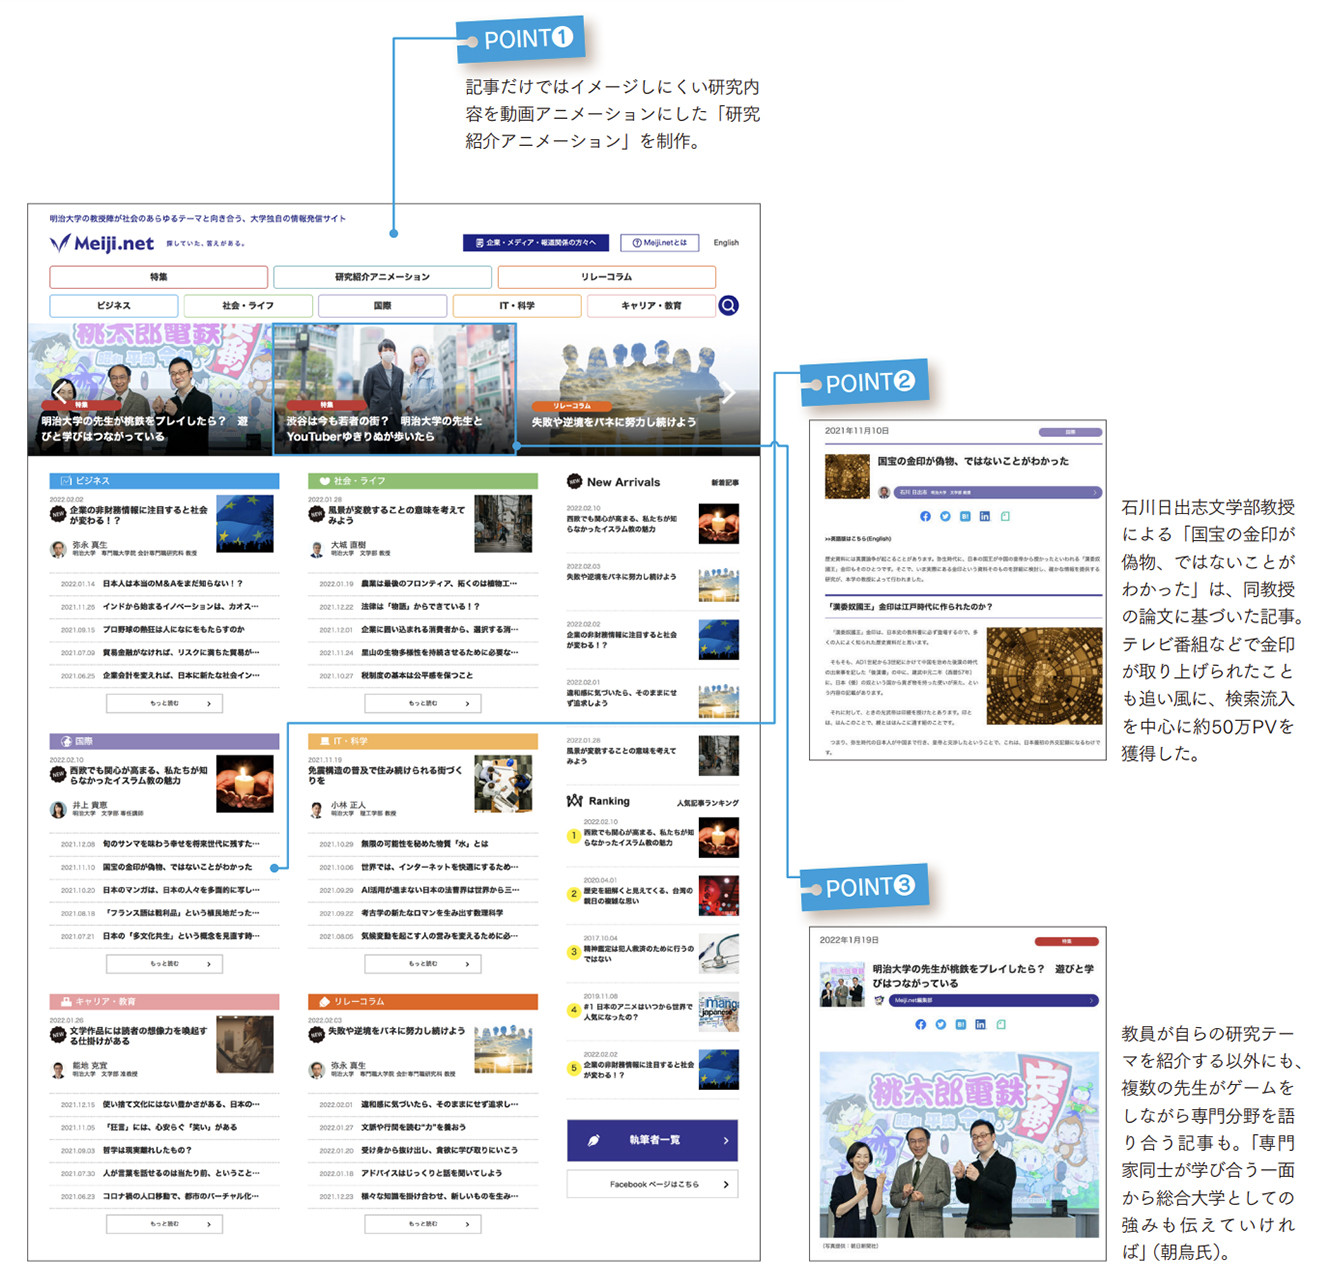Screen dimensions: 1330x1287
Task: Click the Twitter share icon in the 桃鉄 article
Action: click(941, 1025)
